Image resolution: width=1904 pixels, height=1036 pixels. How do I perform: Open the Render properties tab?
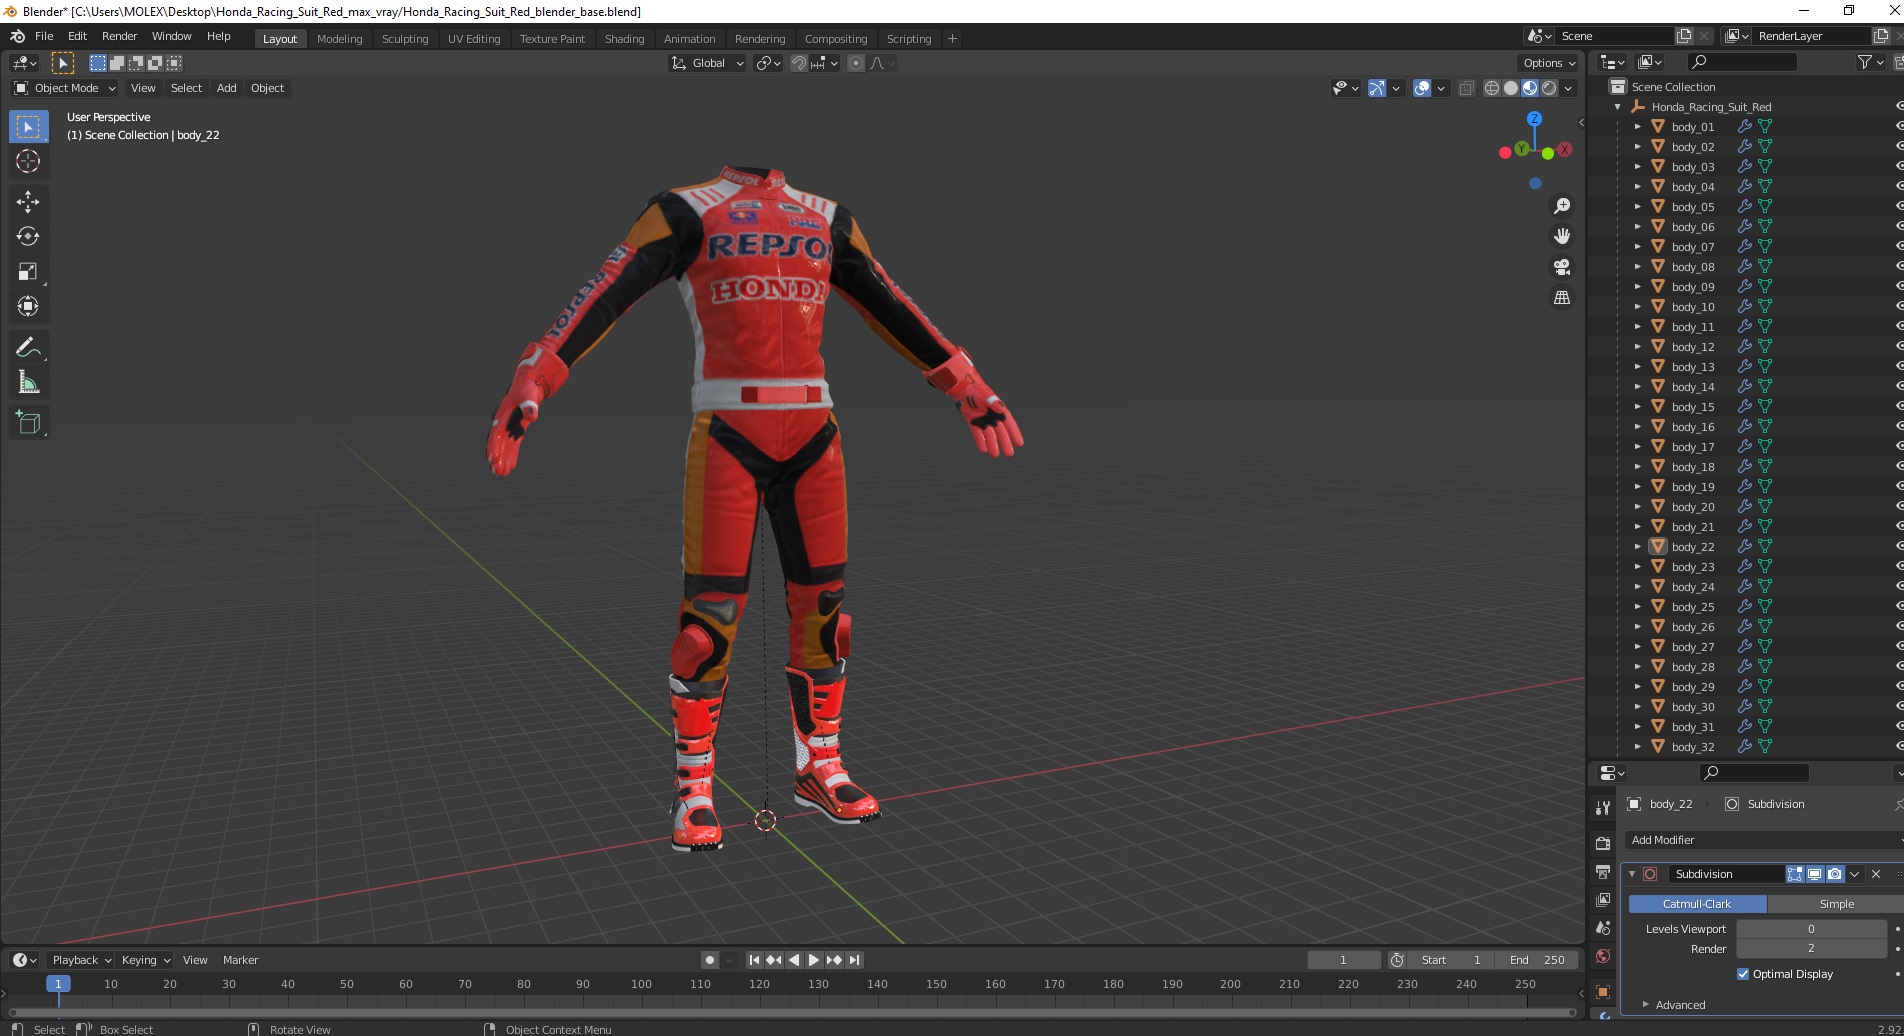1603,844
